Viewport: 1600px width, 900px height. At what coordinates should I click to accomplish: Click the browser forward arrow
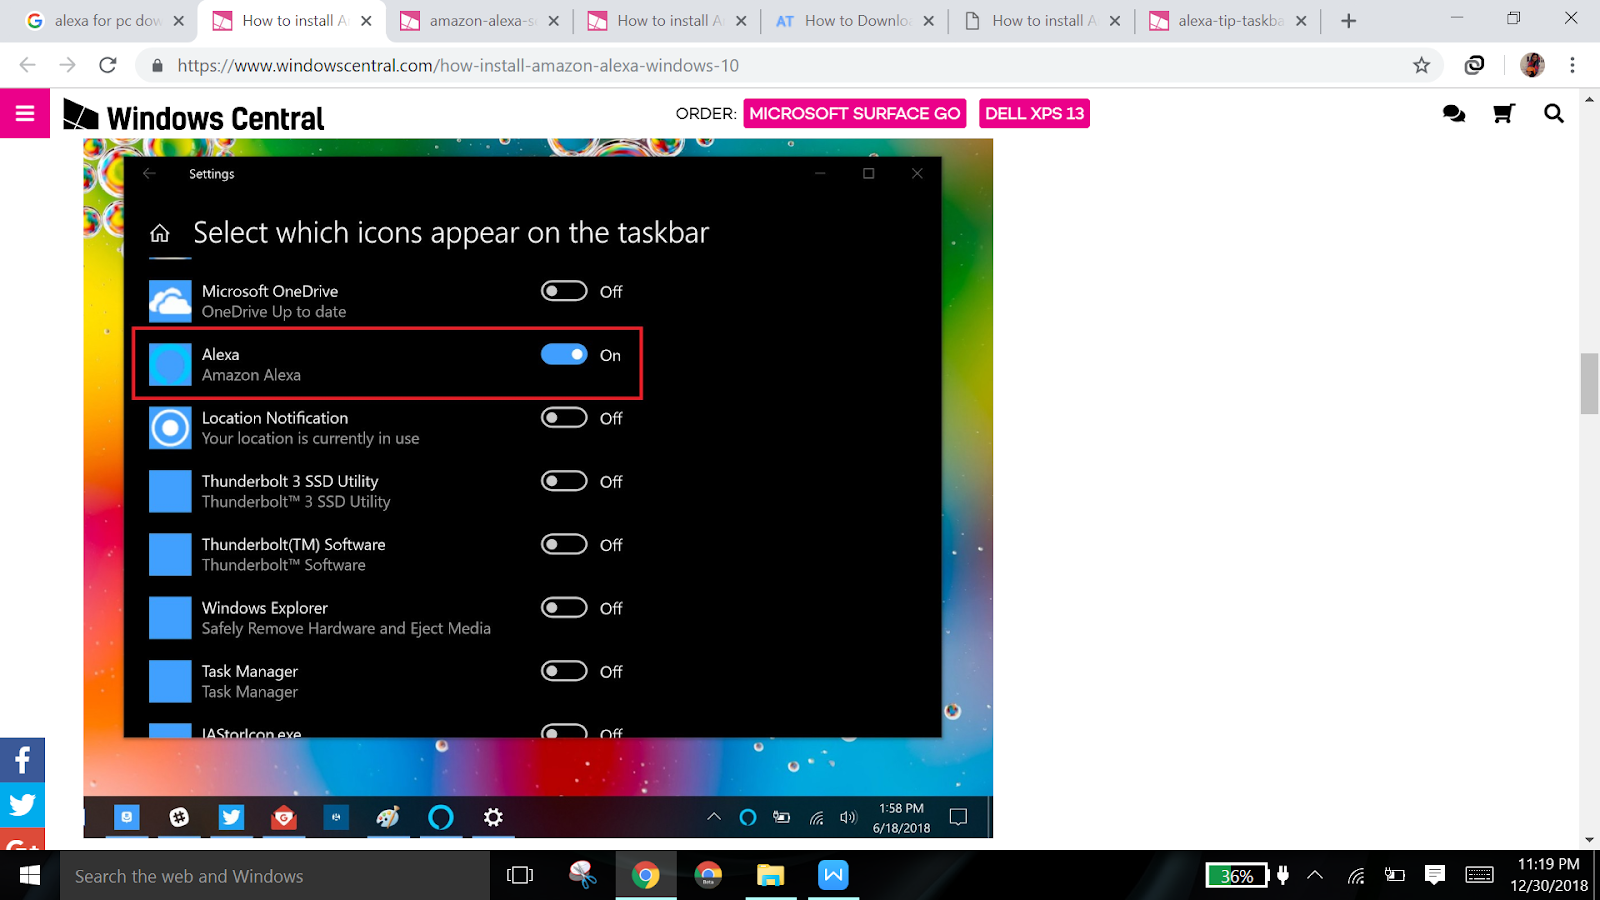(67, 65)
